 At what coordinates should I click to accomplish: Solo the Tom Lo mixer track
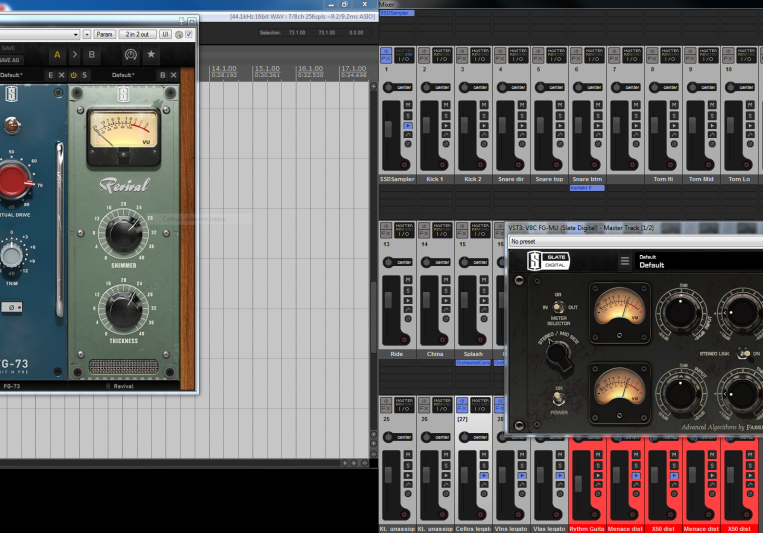(x=749, y=115)
